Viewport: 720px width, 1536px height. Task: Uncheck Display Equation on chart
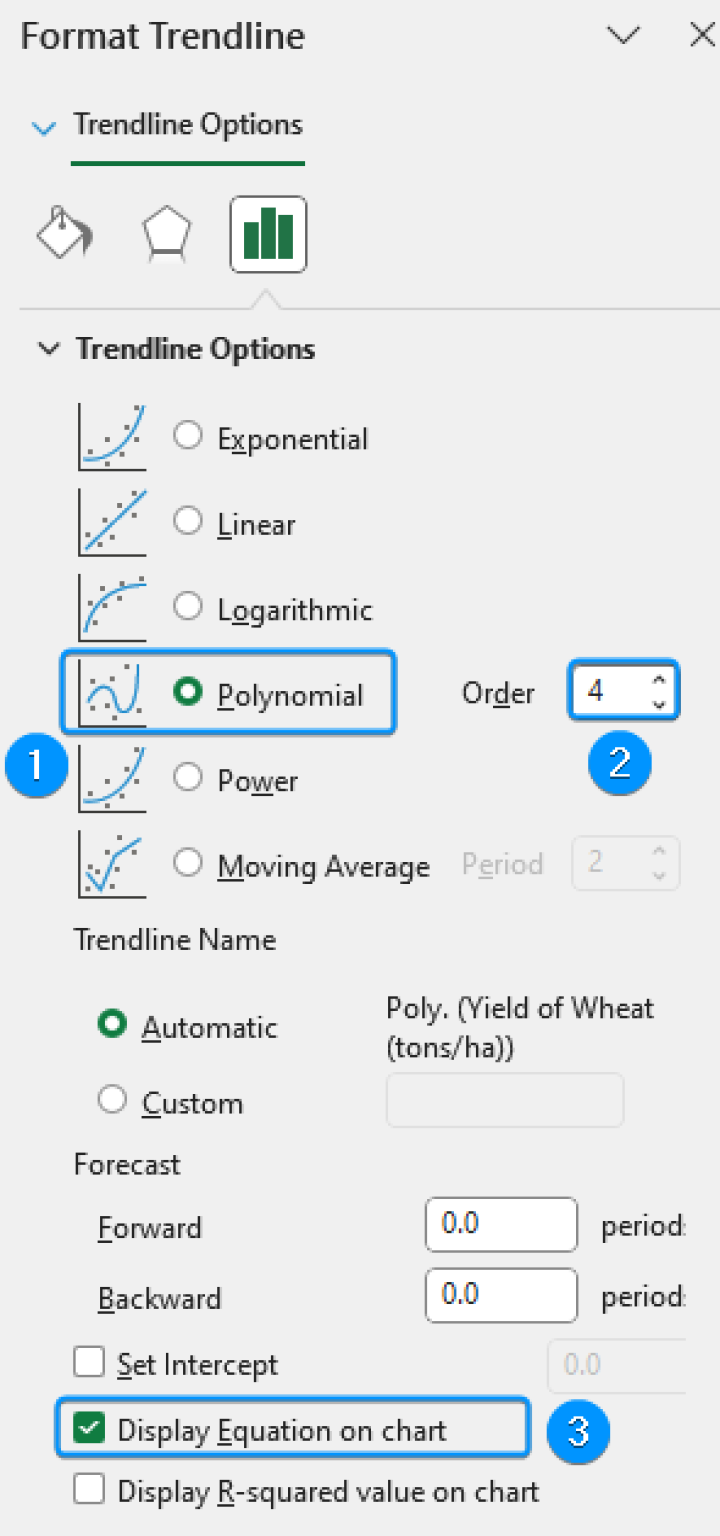point(89,1429)
